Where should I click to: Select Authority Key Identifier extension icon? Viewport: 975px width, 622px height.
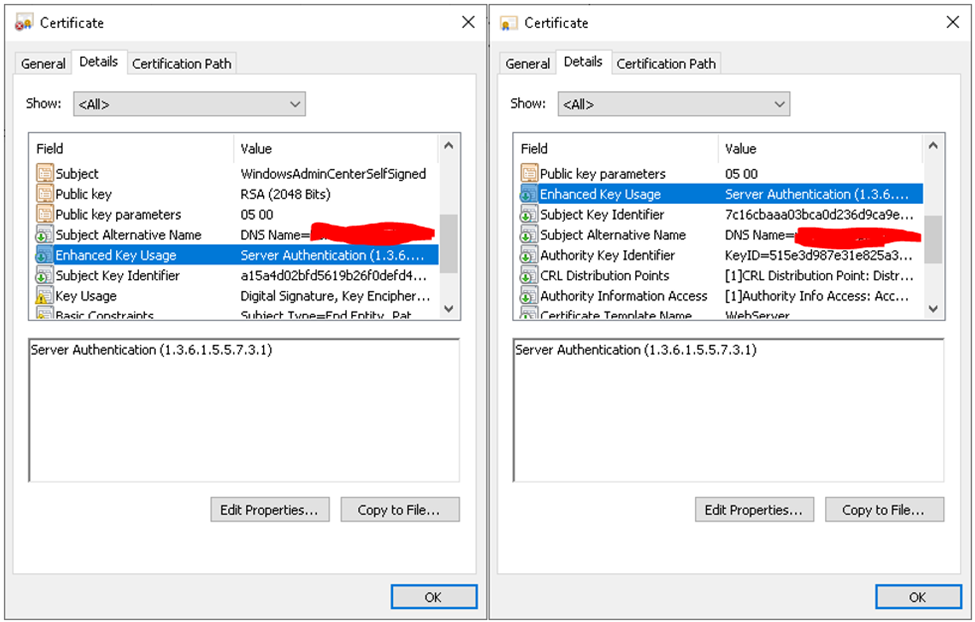pyautogui.click(x=529, y=255)
